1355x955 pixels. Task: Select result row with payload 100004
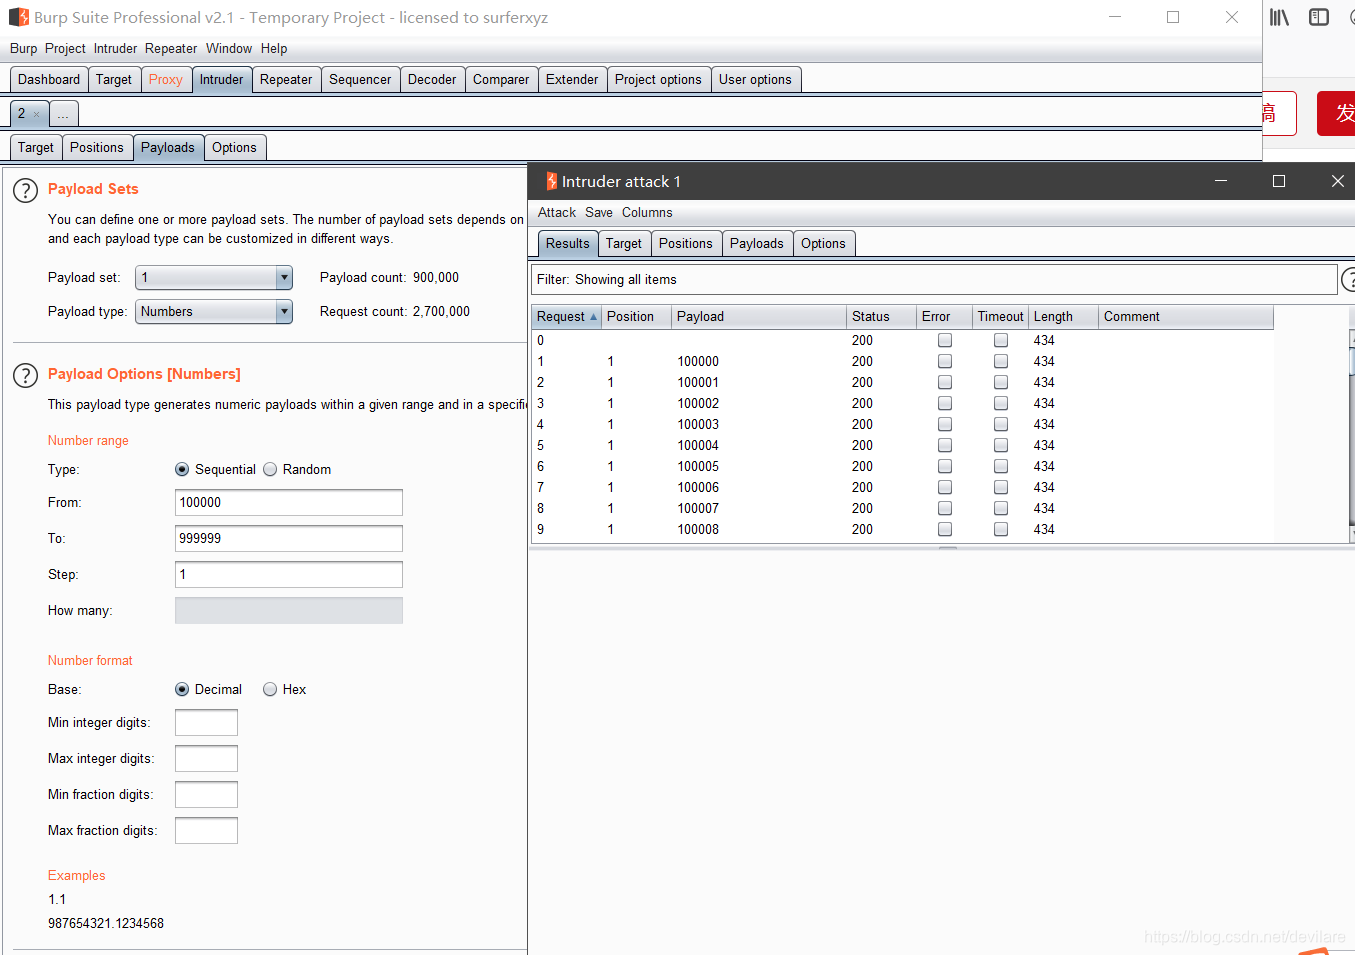click(902, 446)
